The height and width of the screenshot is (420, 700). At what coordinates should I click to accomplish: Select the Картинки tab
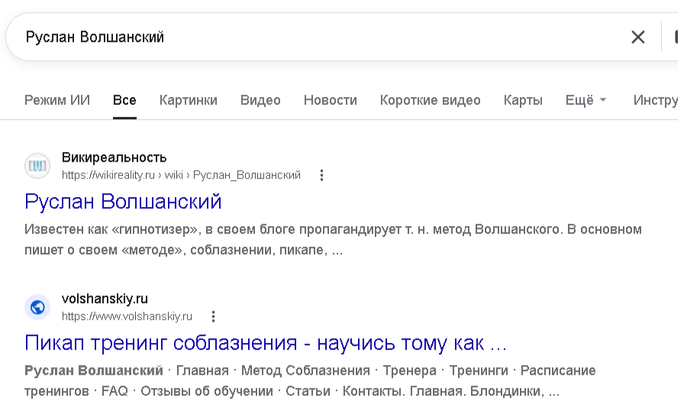click(x=188, y=100)
